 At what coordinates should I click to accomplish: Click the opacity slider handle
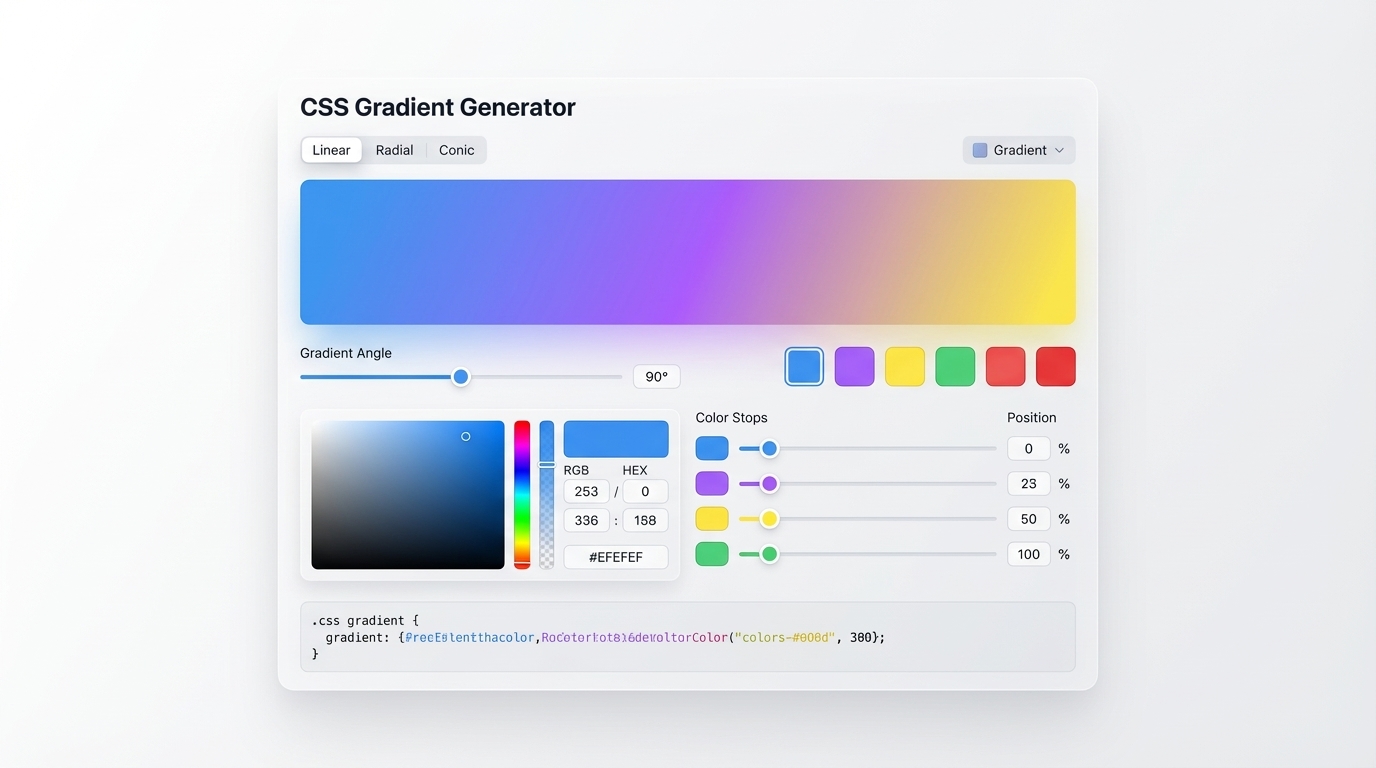point(546,467)
